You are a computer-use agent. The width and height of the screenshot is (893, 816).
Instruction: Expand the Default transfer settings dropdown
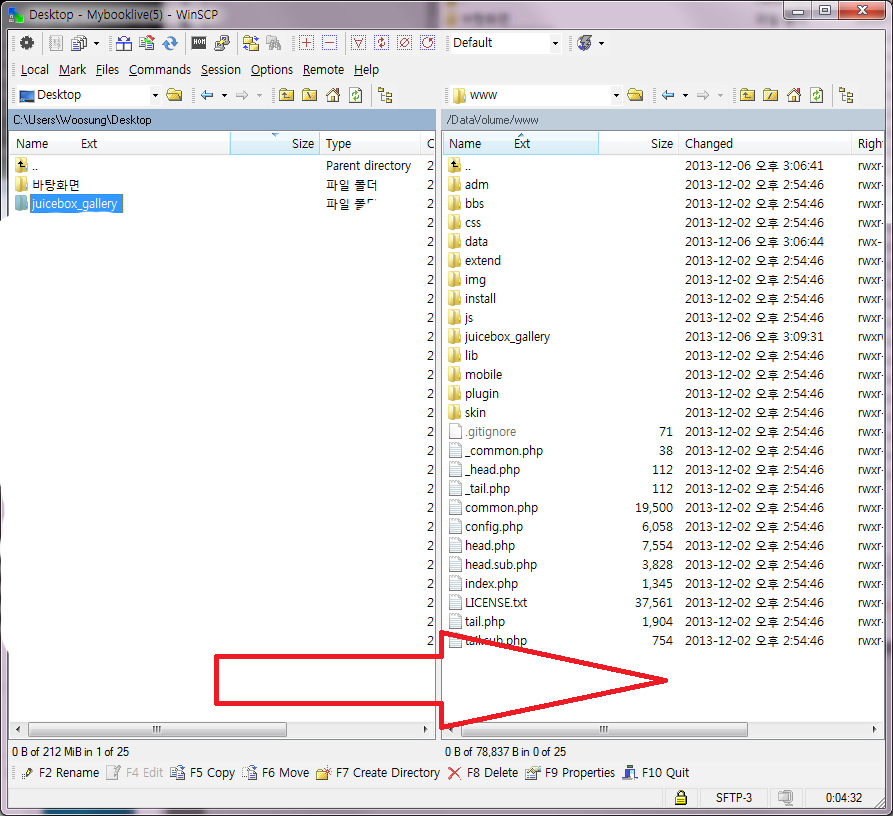coord(555,43)
